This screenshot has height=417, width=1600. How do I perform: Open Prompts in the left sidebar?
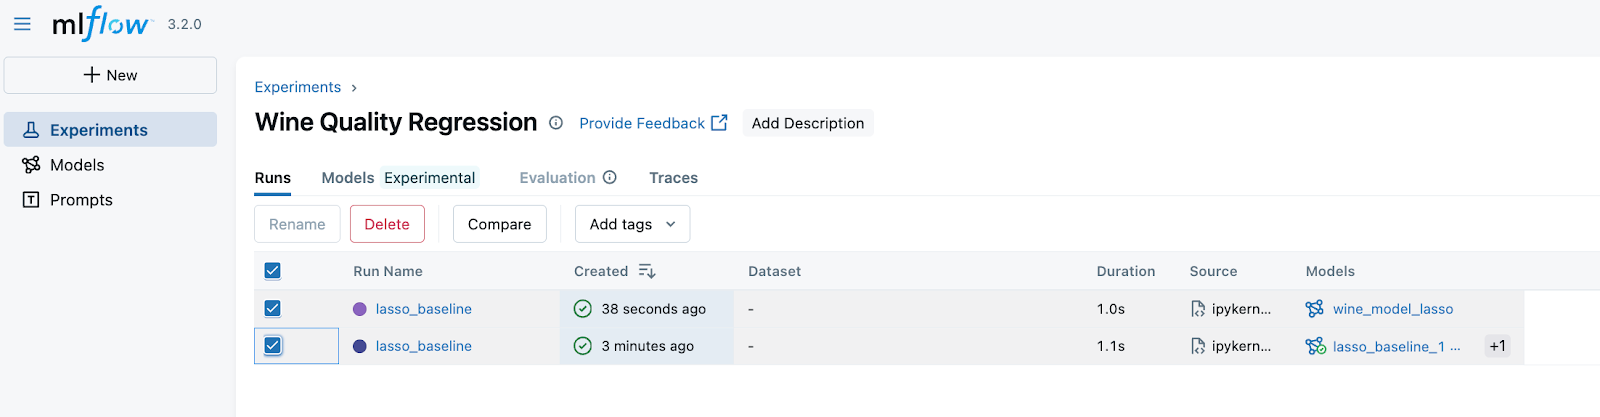pos(81,200)
